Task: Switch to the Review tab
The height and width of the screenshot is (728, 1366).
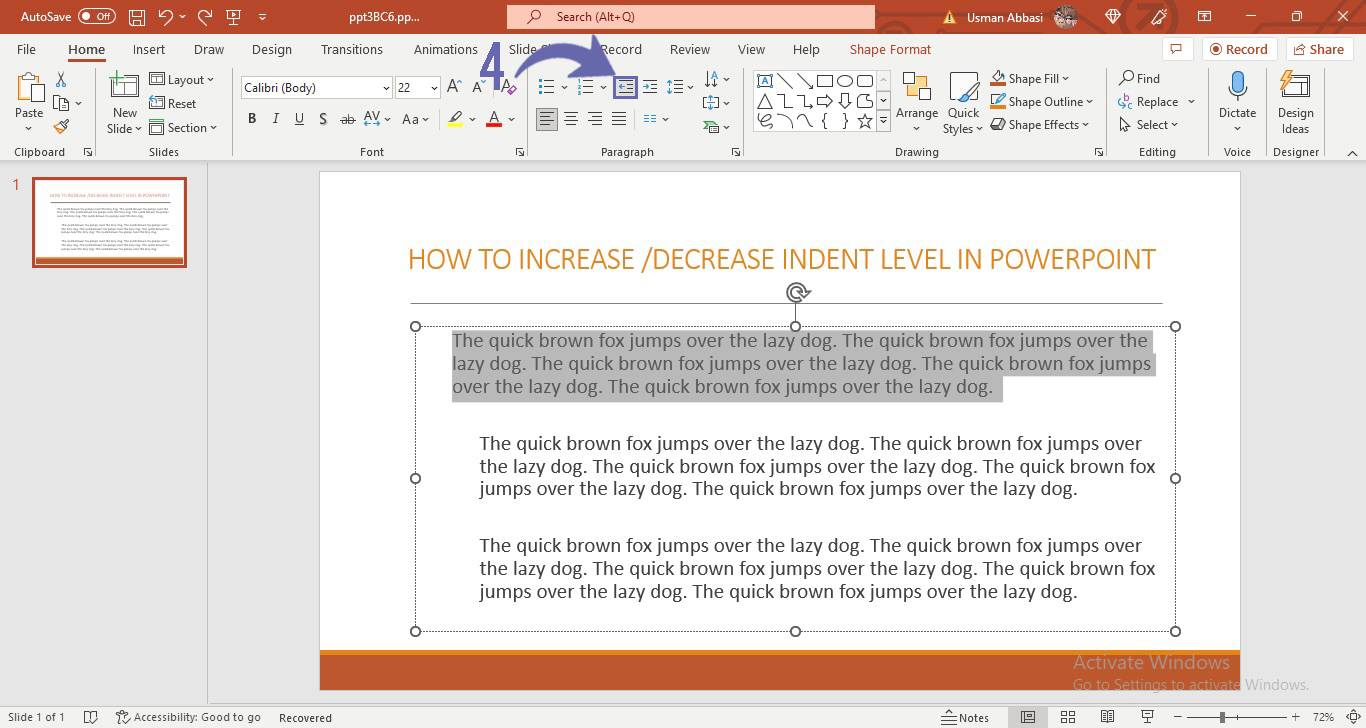Action: [690, 49]
